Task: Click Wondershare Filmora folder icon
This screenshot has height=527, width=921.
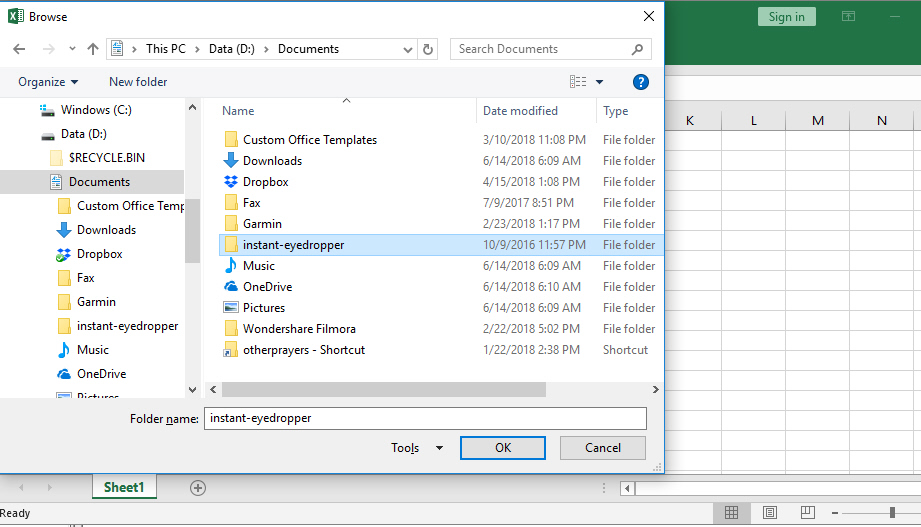Action: pos(231,329)
